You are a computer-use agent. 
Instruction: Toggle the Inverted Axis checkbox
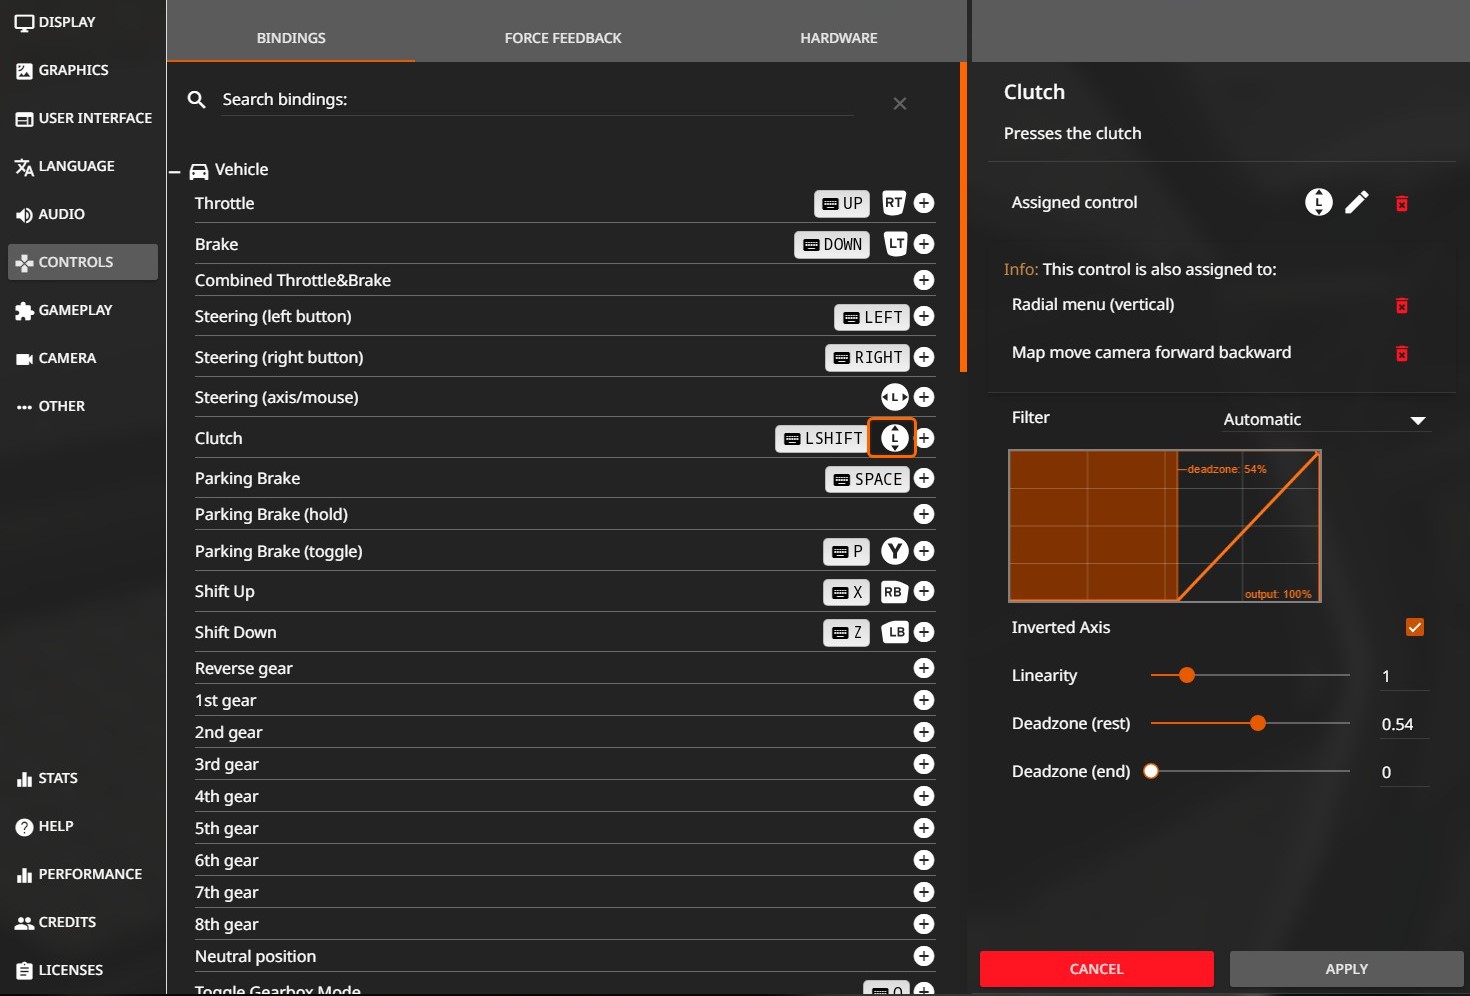[x=1415, y=627]
